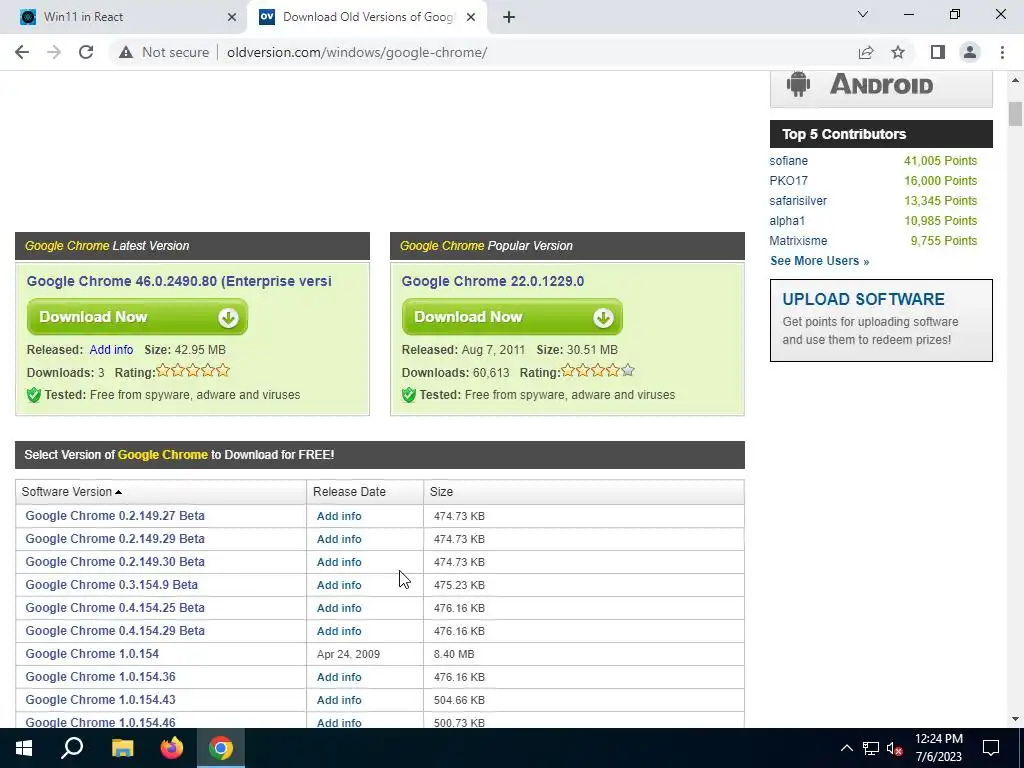This screenshot has height=768, width=1024.
Task: Open Google Chrome 1.0.154 link
Action: click(x=92, y=654)
